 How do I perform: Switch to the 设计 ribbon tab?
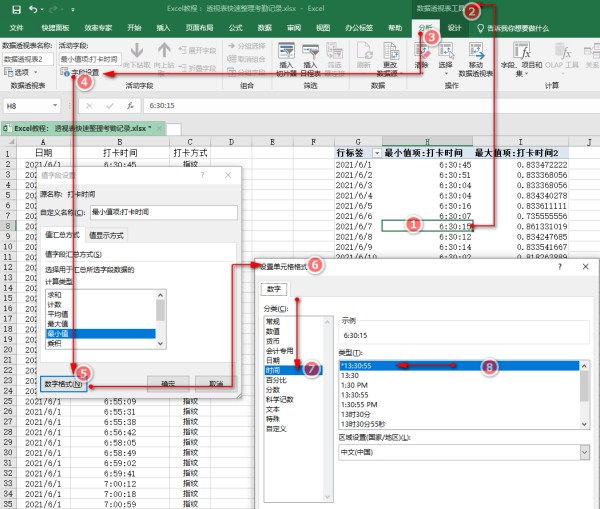pyautogui.click(x=455, y=28)
